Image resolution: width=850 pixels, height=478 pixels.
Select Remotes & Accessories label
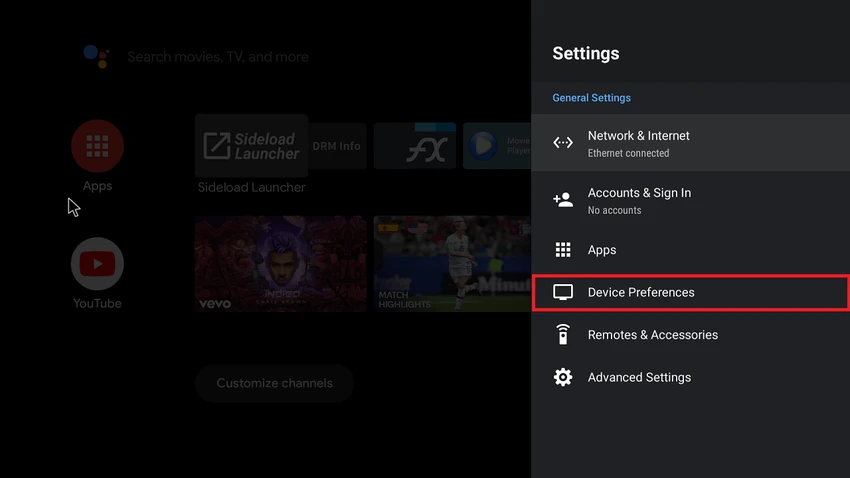click(x=653, y=335)
